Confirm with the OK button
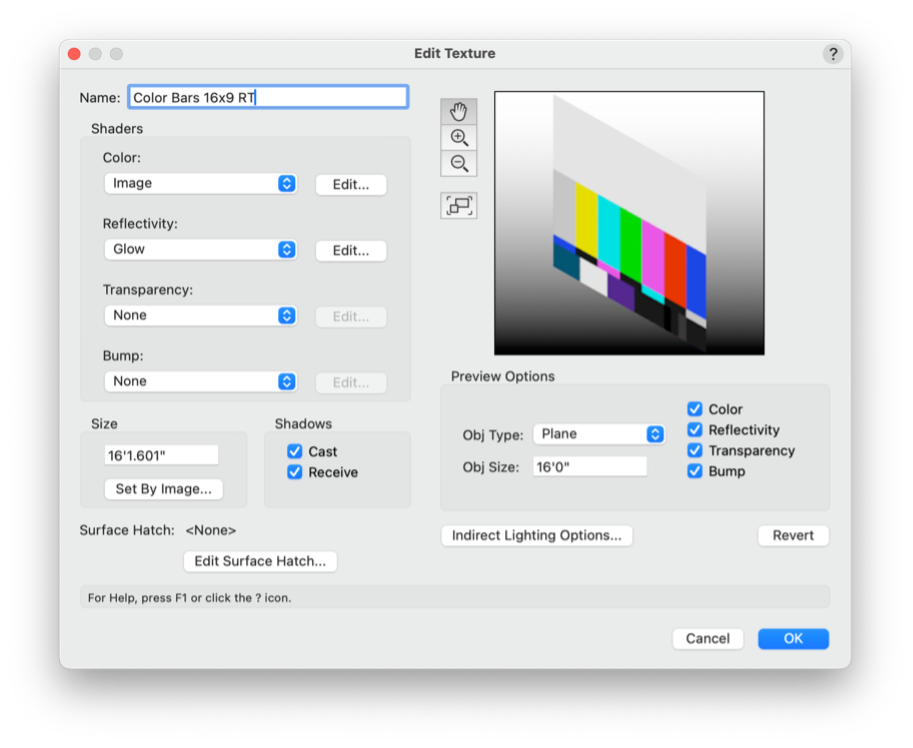Screen dimensions: 913x748 click(793, 639)
